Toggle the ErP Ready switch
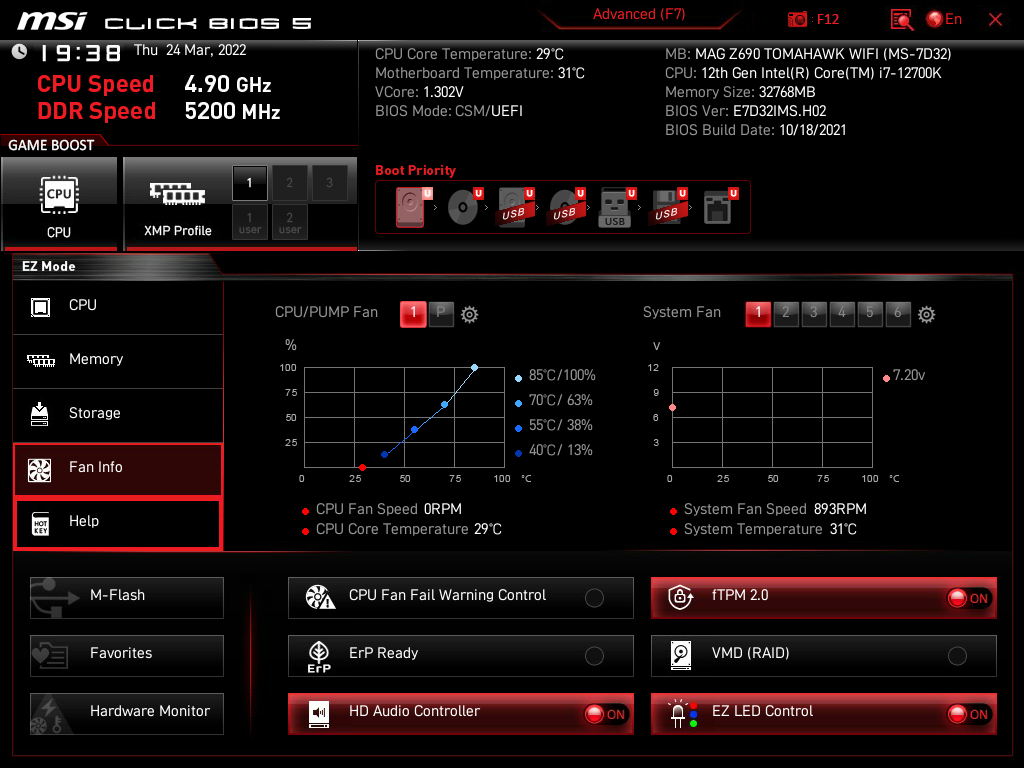 pos(594,656)
